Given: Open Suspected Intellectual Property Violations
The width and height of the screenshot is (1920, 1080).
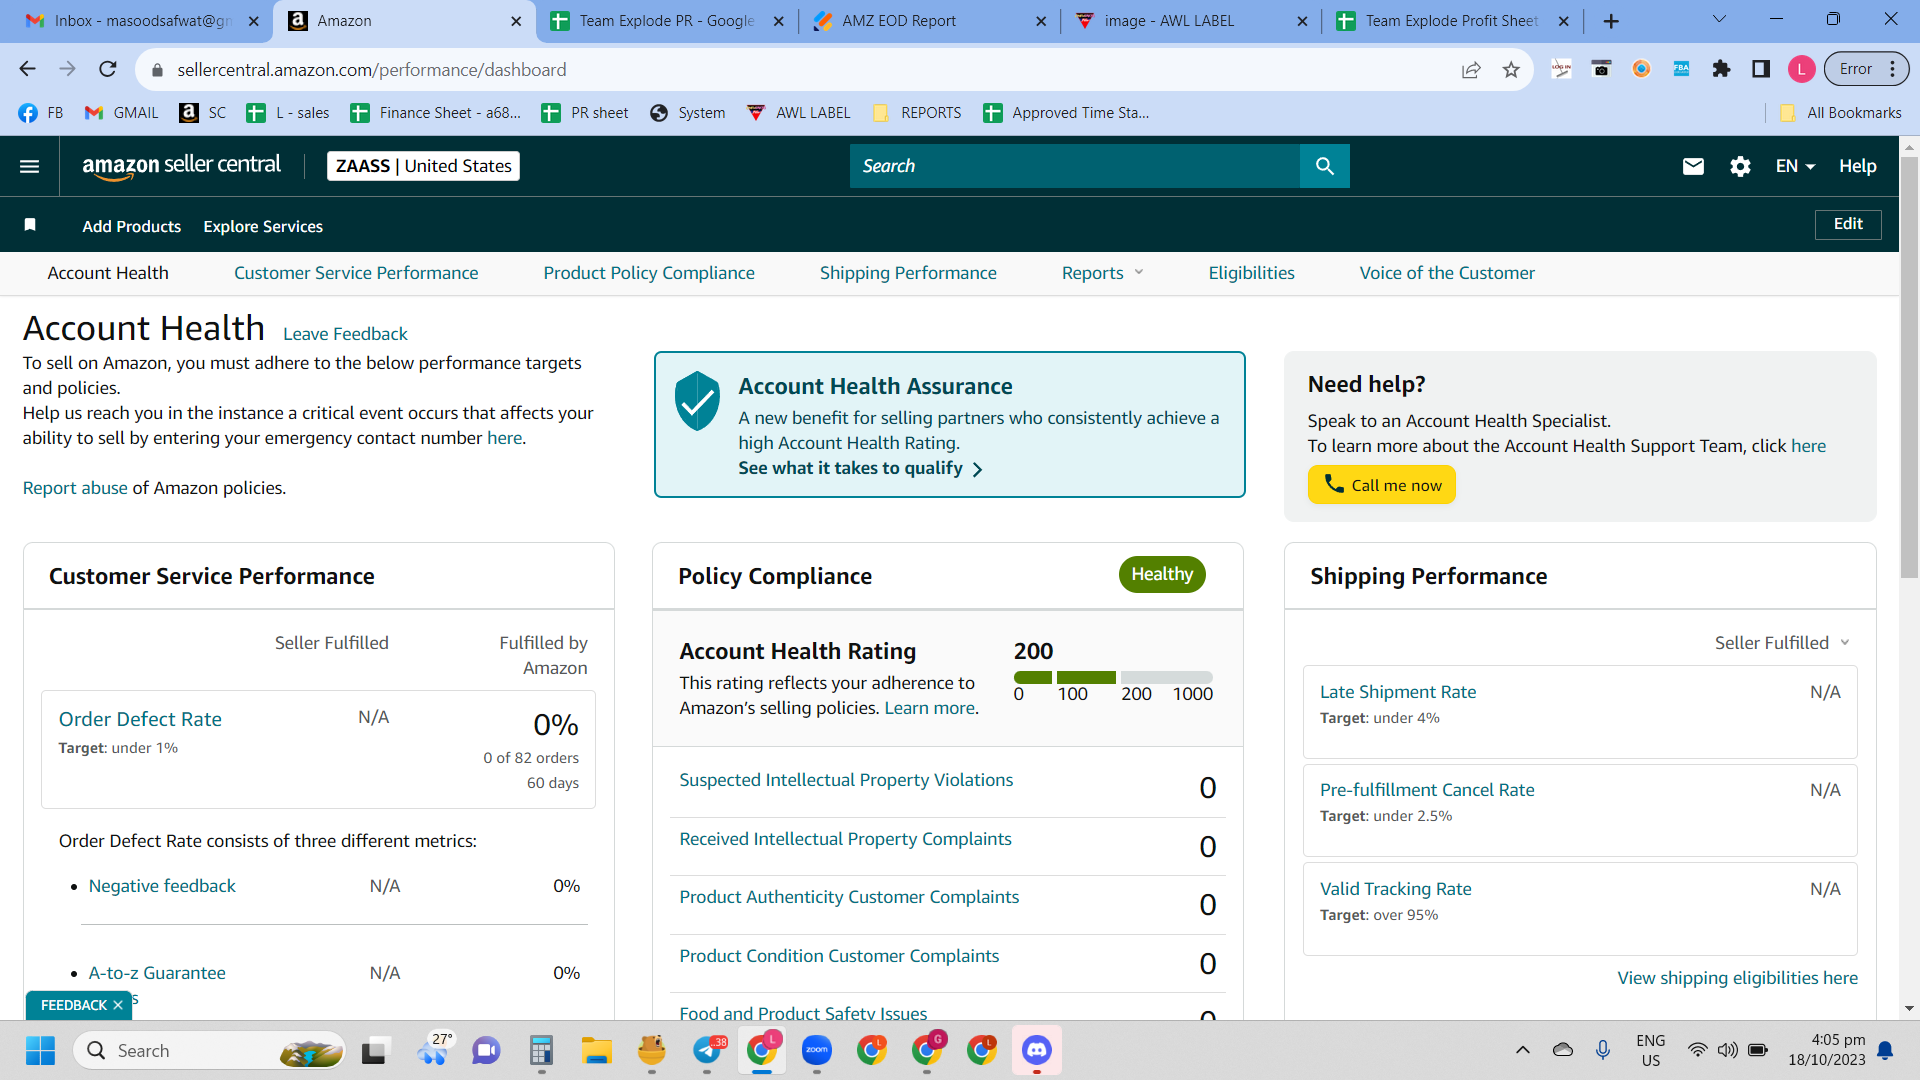Looking at the screenshot, I should pyautogui.click(x=846, y=780).
